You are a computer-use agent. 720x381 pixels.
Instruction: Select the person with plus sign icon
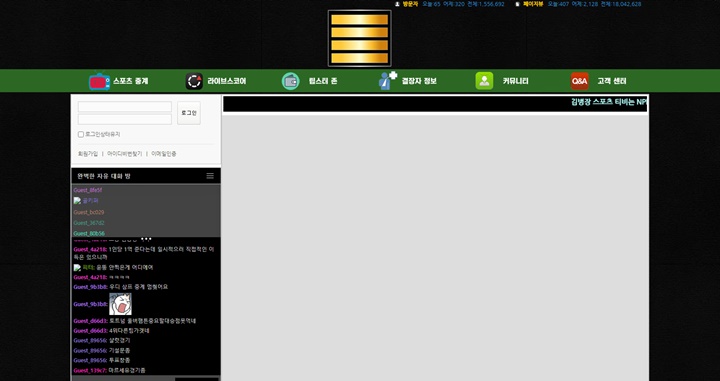click(x=388, y=80)
